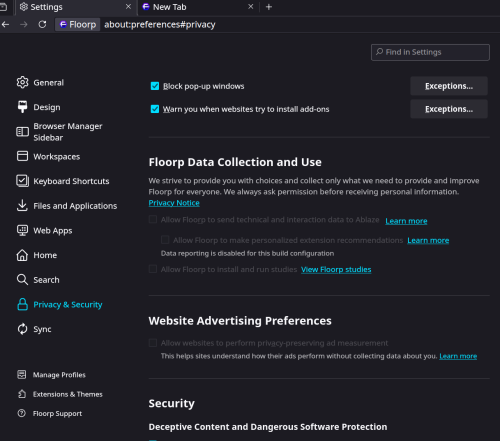500x441 pixels.
Task: Uncheck Block pop-up windows
Action: click(155, 86)
